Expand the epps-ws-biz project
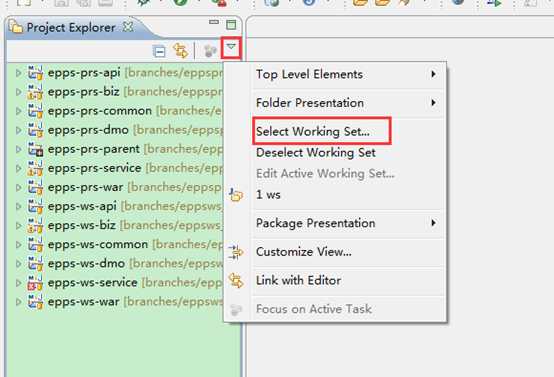Image resolution: width=554 pixels, height=377 pixels. pos(18,225)
